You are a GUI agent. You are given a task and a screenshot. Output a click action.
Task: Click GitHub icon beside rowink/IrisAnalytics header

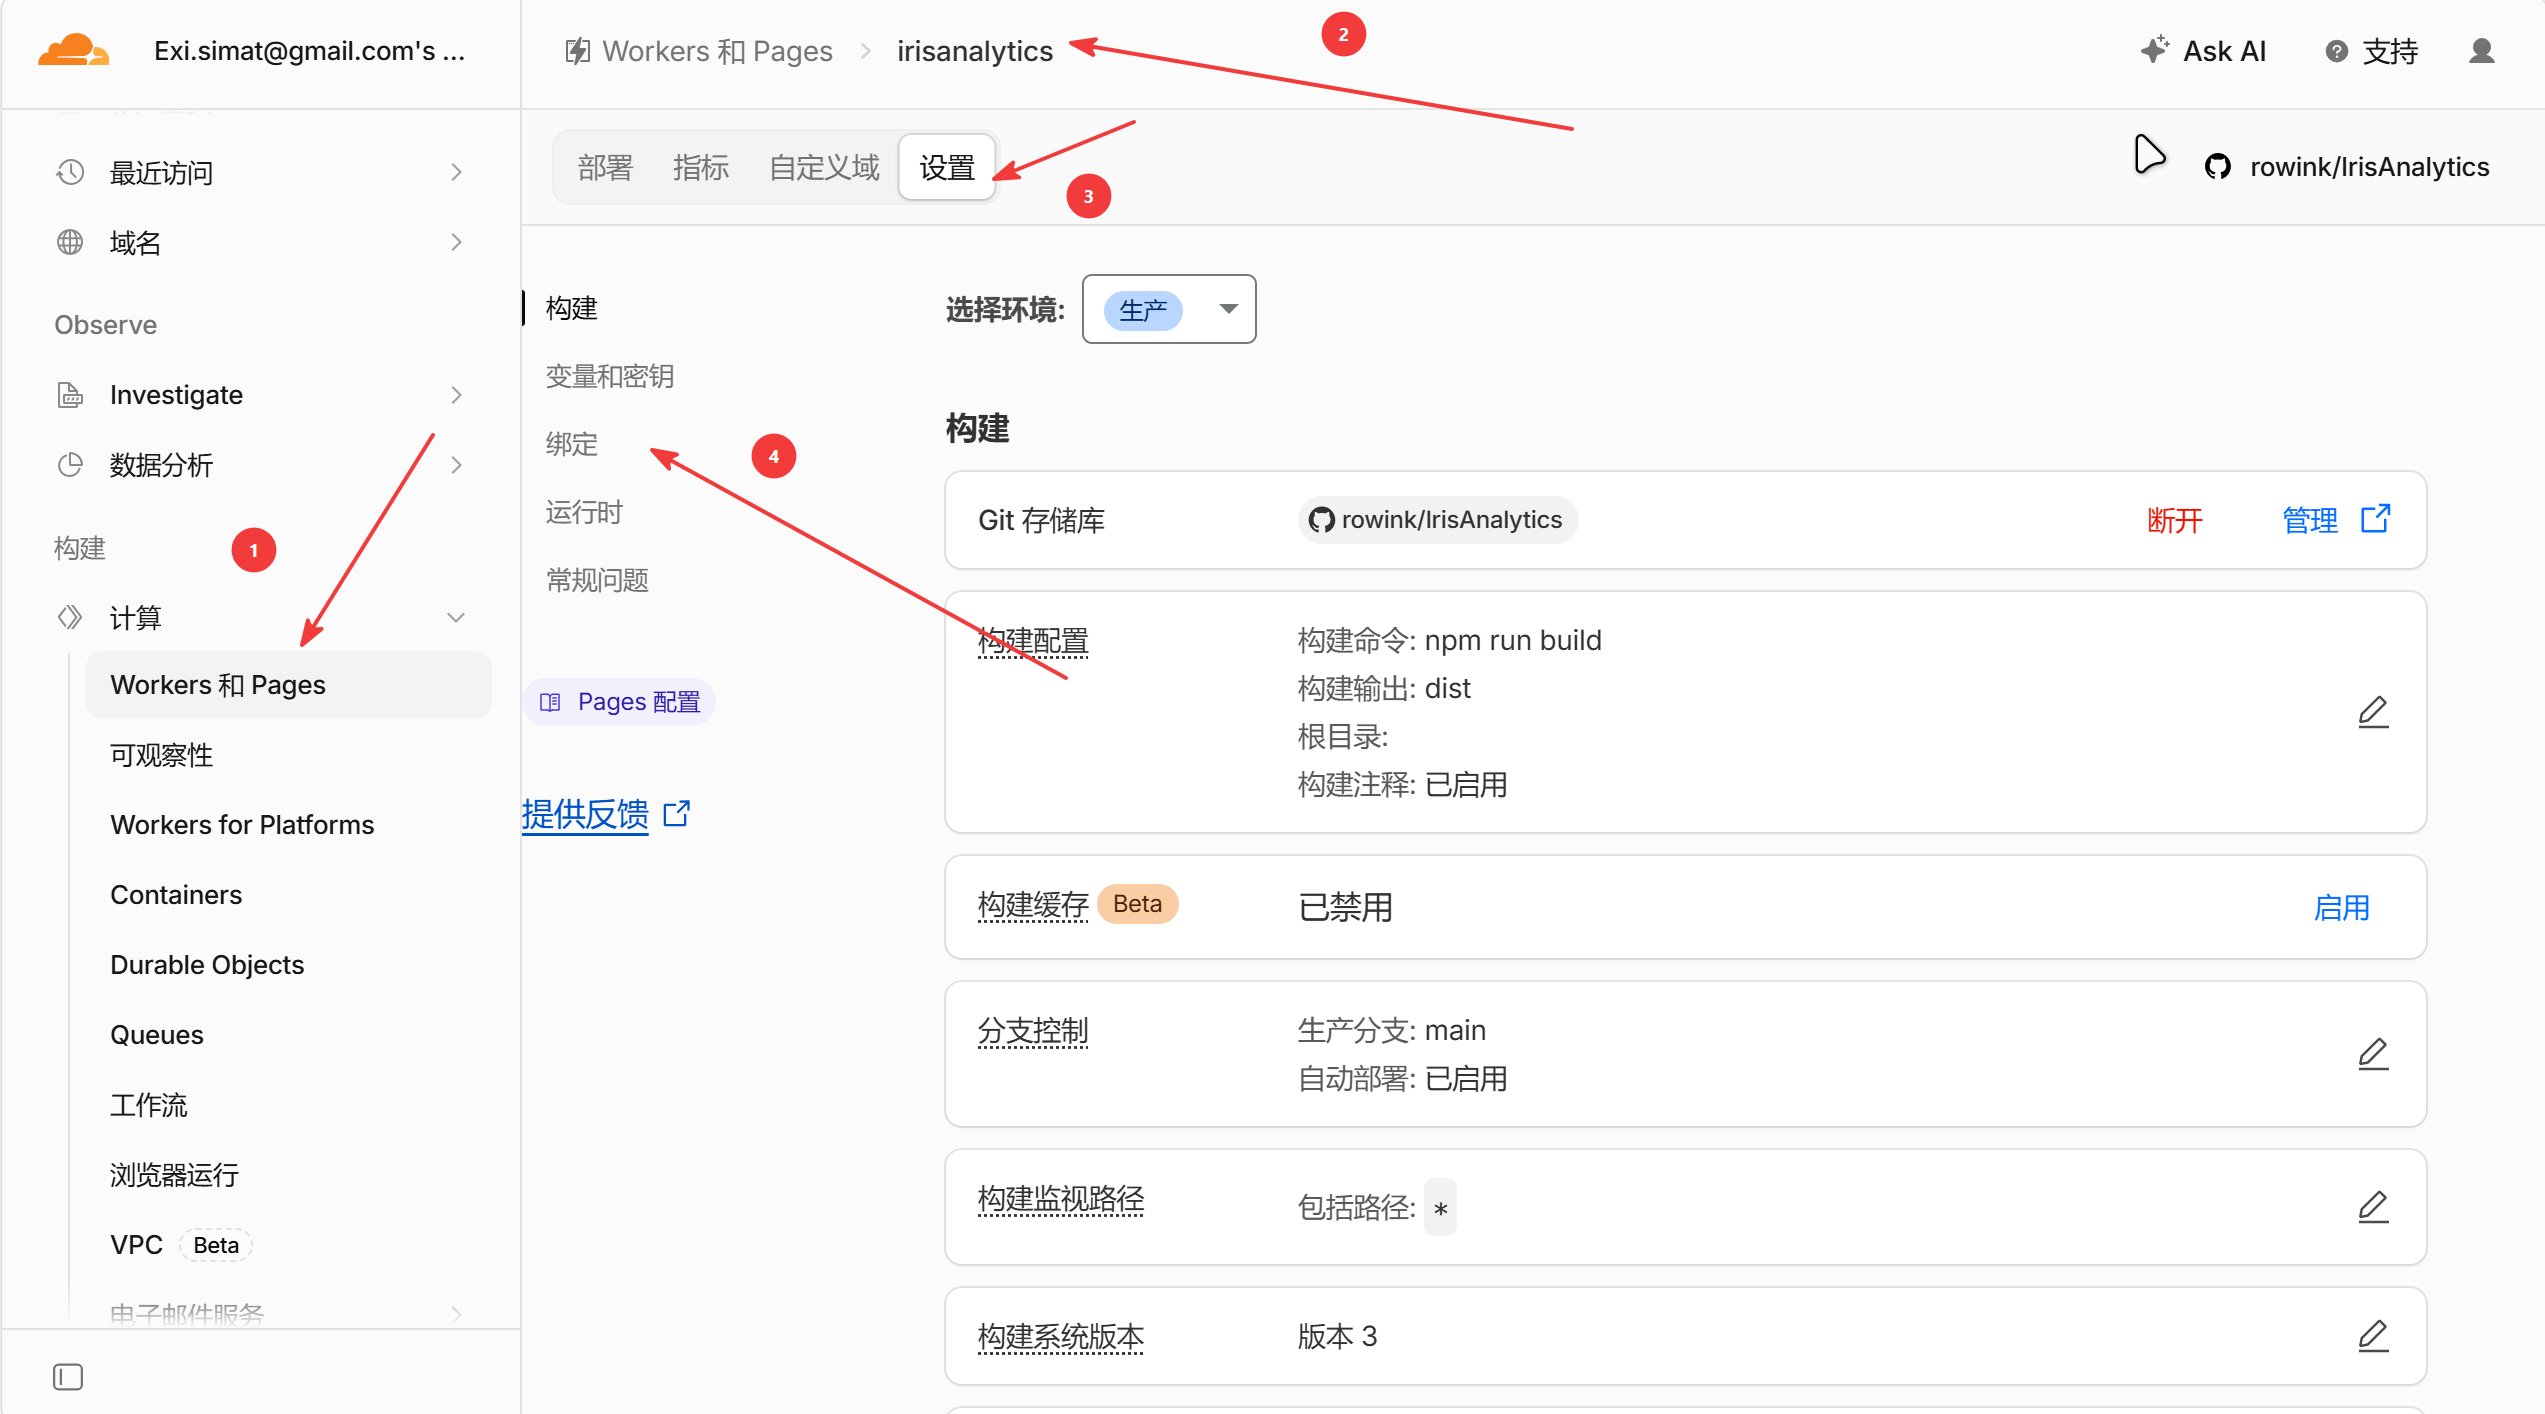pyautogui.click(x=2218, y=167)
